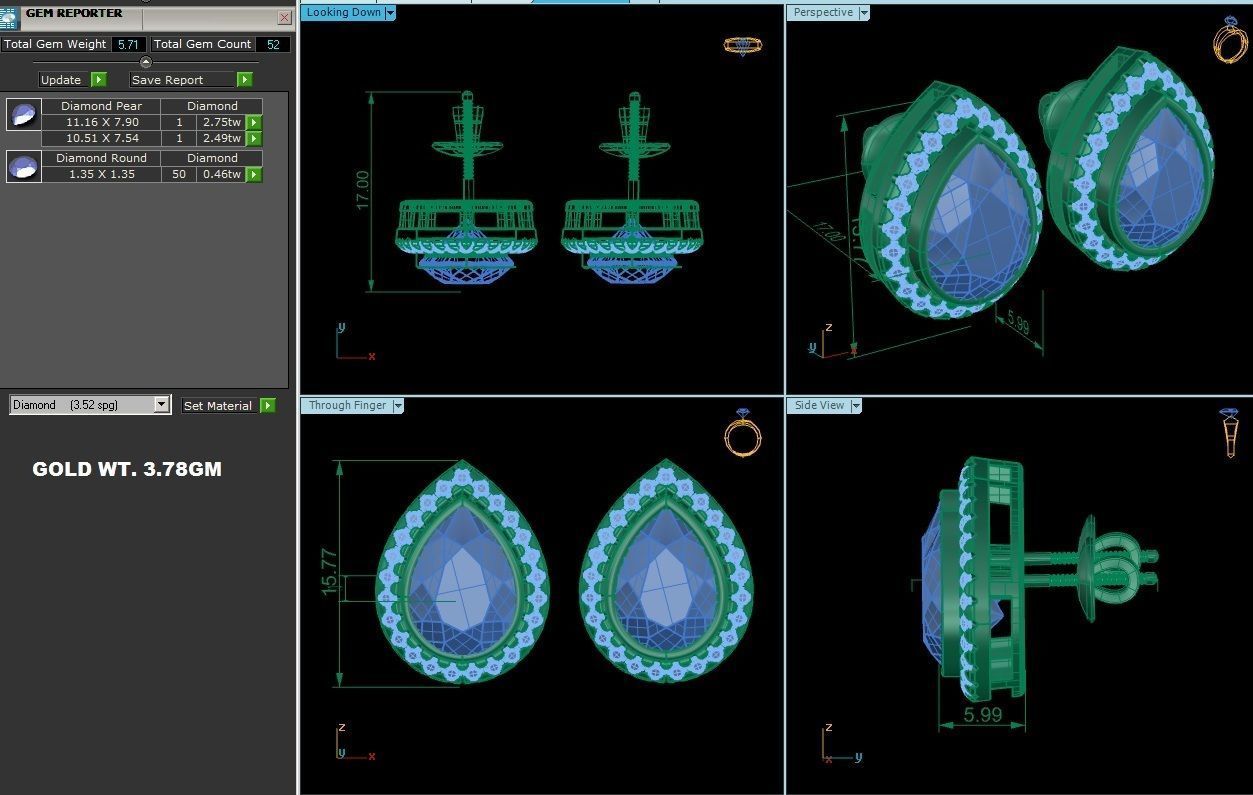This screenshot has width=1253, height=795.
Task: Select the Looking Down viewport tab
Action: [x=343, y=12]
